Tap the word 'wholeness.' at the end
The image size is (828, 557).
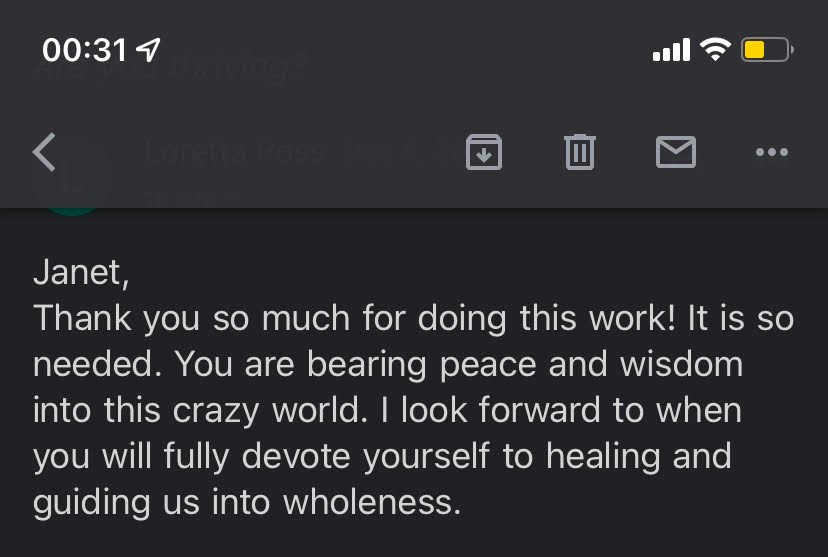372,502
